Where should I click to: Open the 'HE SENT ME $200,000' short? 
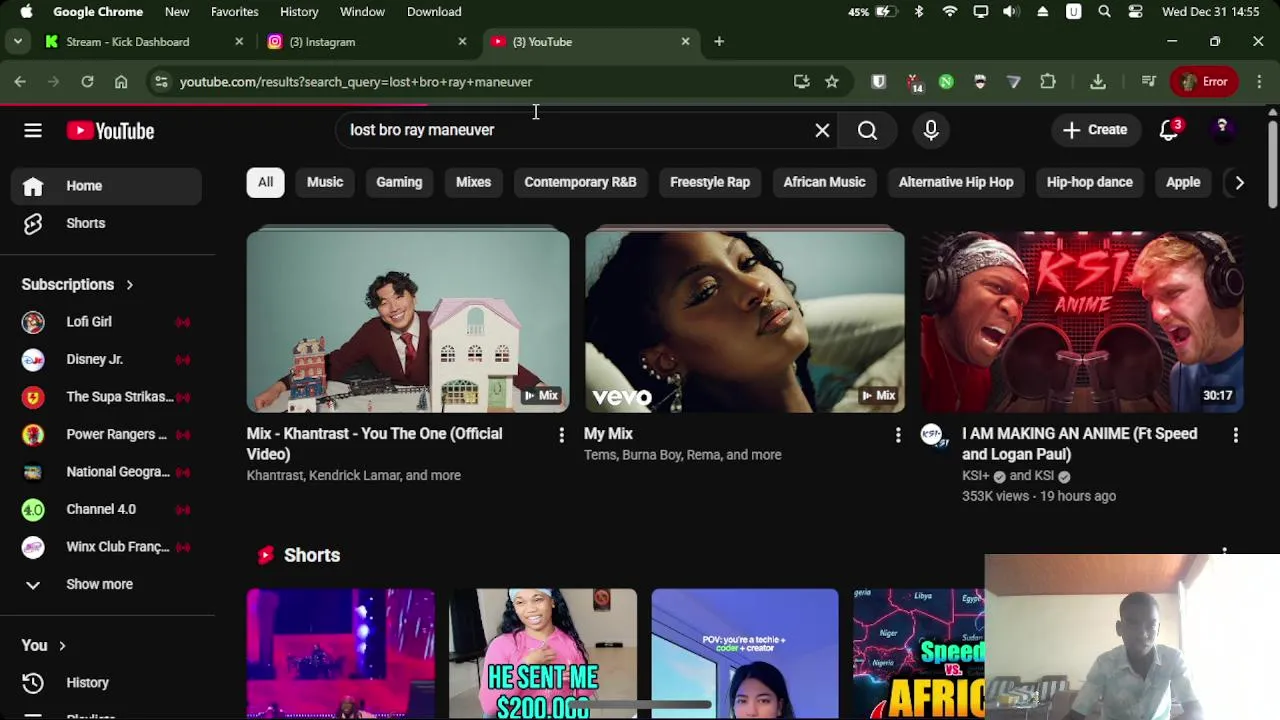pos(543,654)
